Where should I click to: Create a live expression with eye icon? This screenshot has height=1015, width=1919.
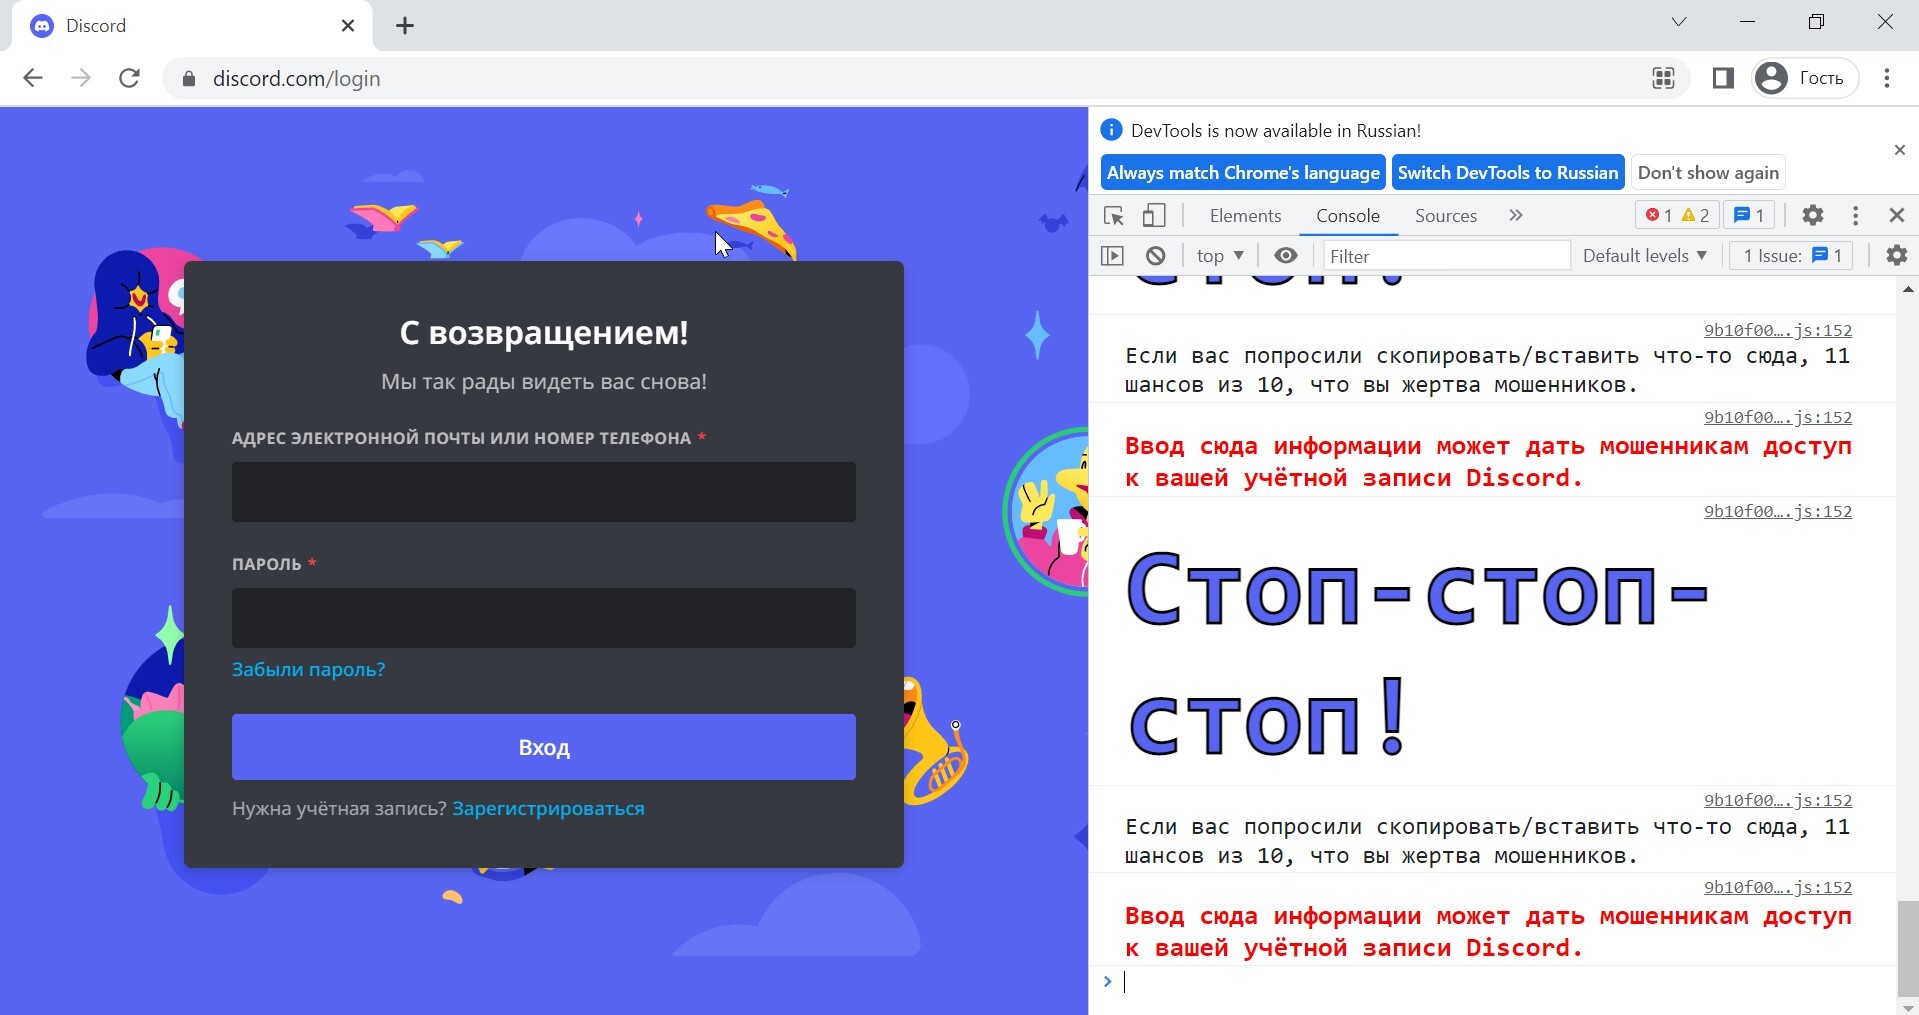(1286, 256)
